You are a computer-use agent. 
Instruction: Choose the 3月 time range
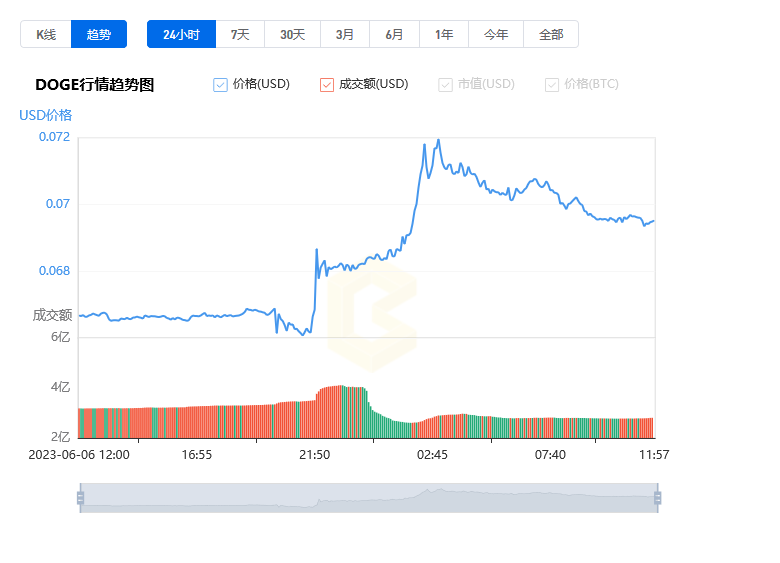[x=345, y=34]
